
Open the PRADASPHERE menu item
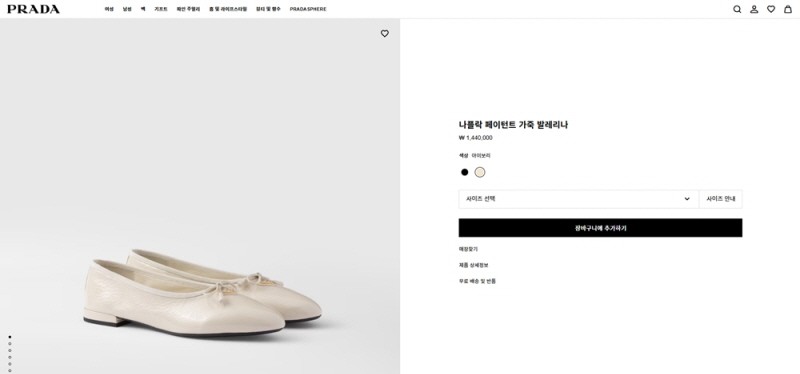click(308, 9)
